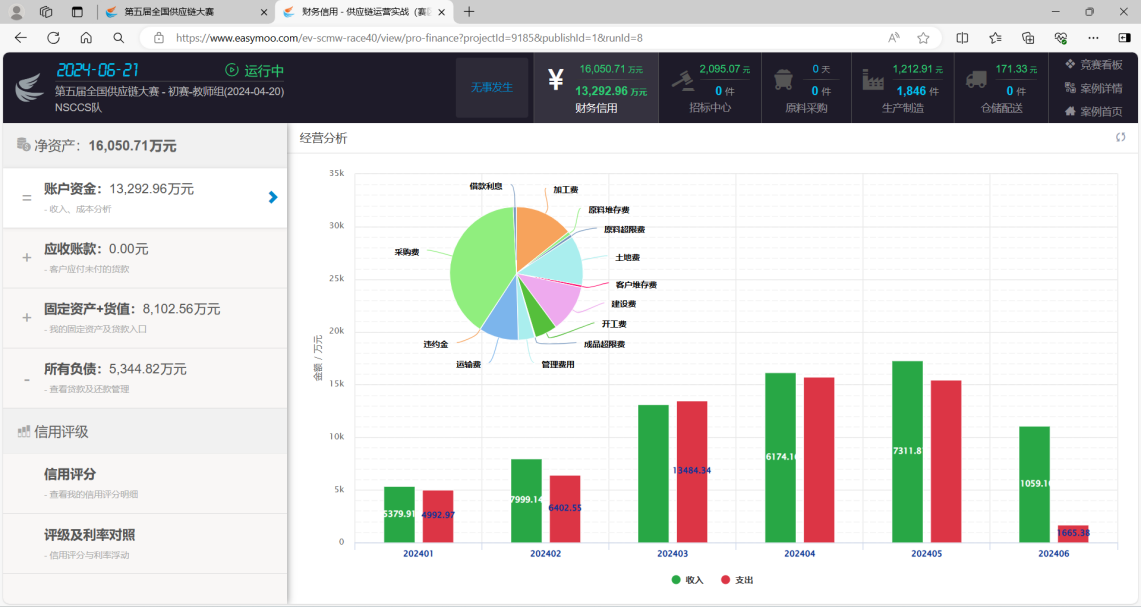Open 竞赛看板 link

[1093, 64]
